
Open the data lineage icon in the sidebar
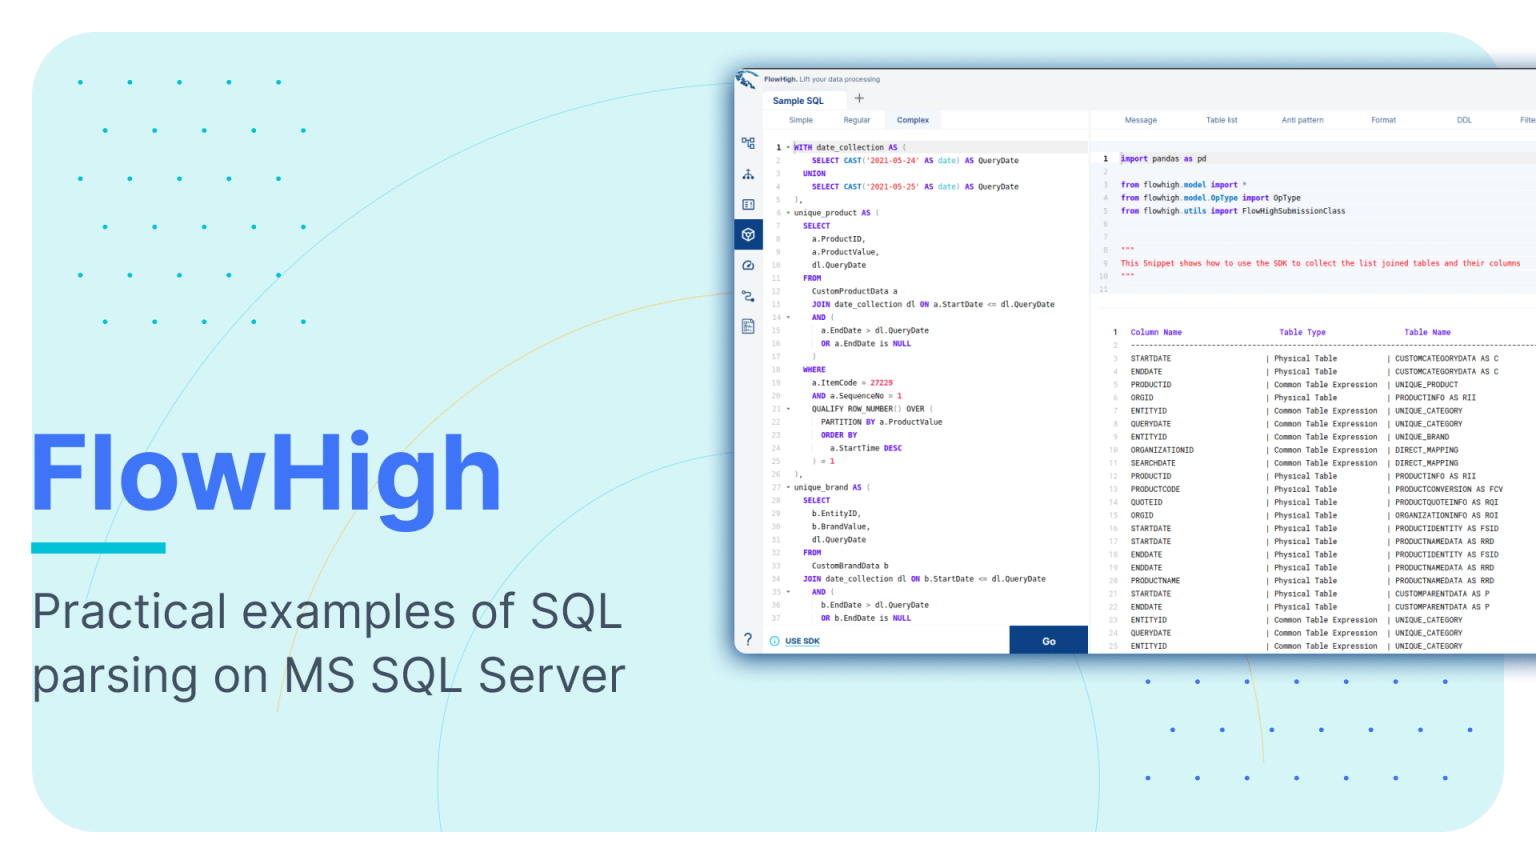[747, 296]
